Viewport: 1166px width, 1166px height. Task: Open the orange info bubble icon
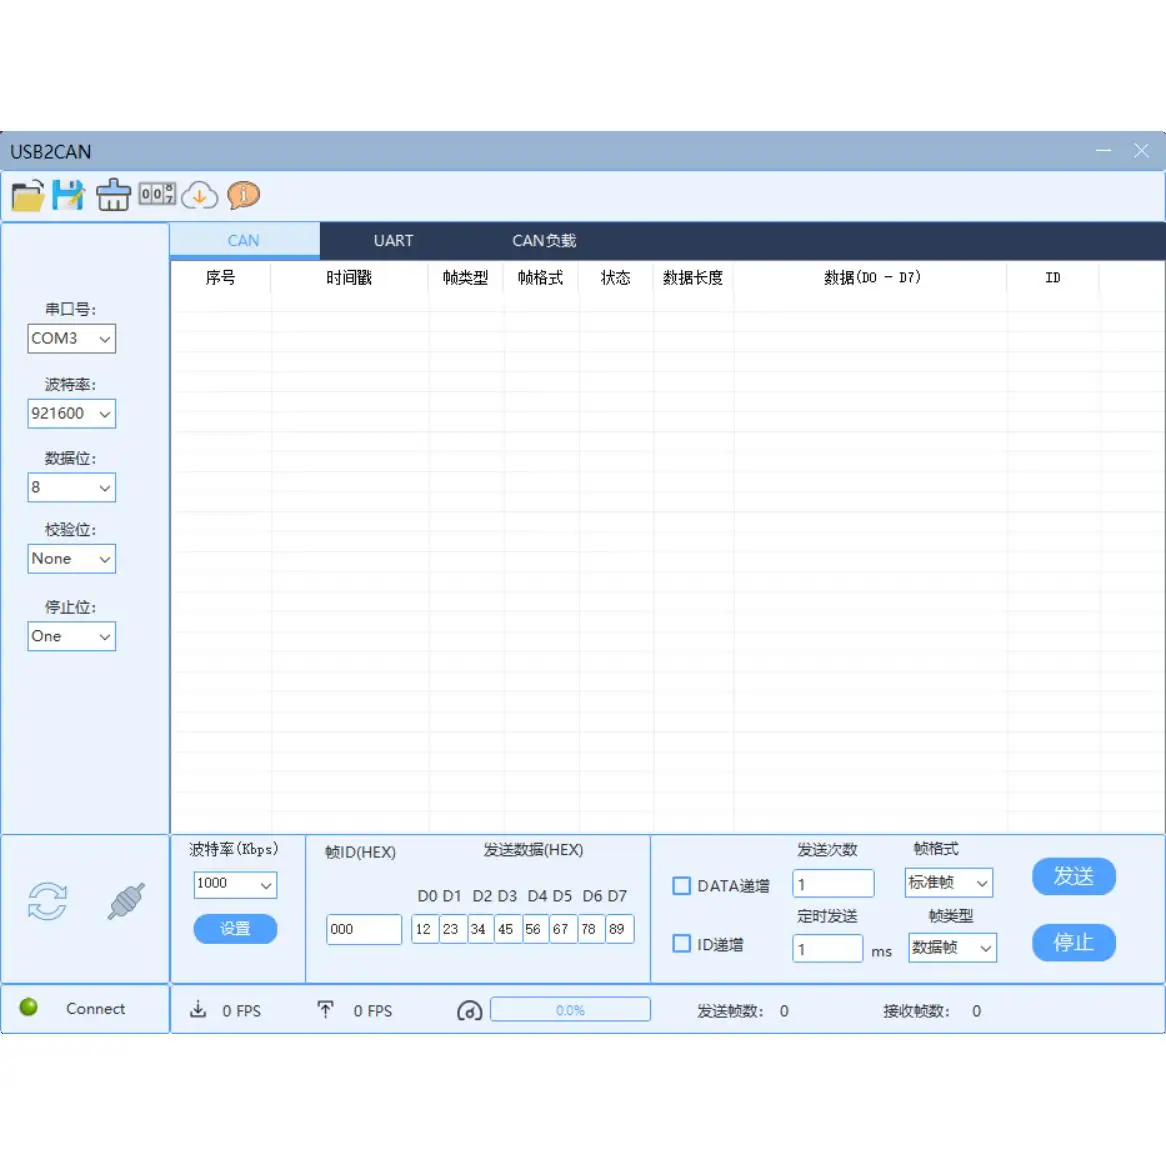243,195
